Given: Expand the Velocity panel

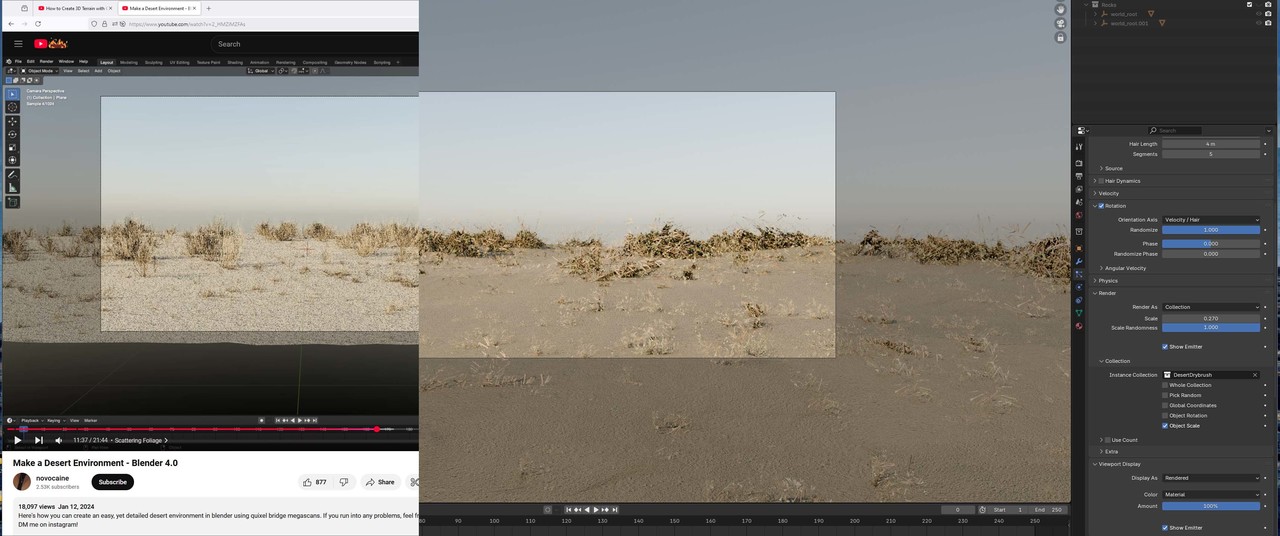Looking at the screenshot, I should tap(1106, 193).
